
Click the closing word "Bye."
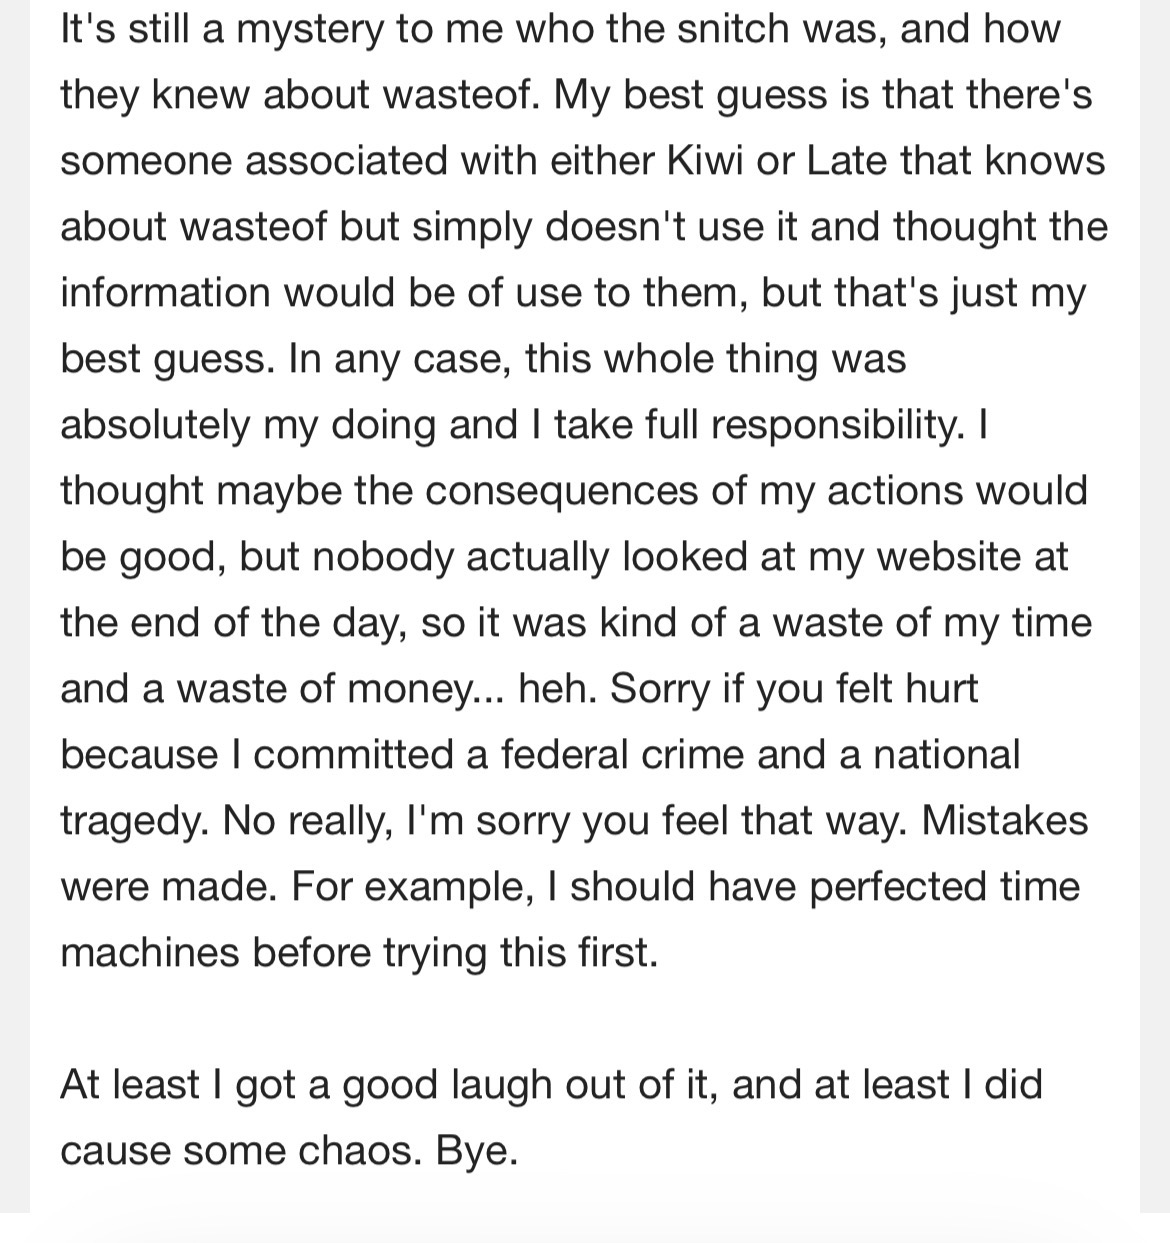pyautogui.click(x=477, y=1152)
